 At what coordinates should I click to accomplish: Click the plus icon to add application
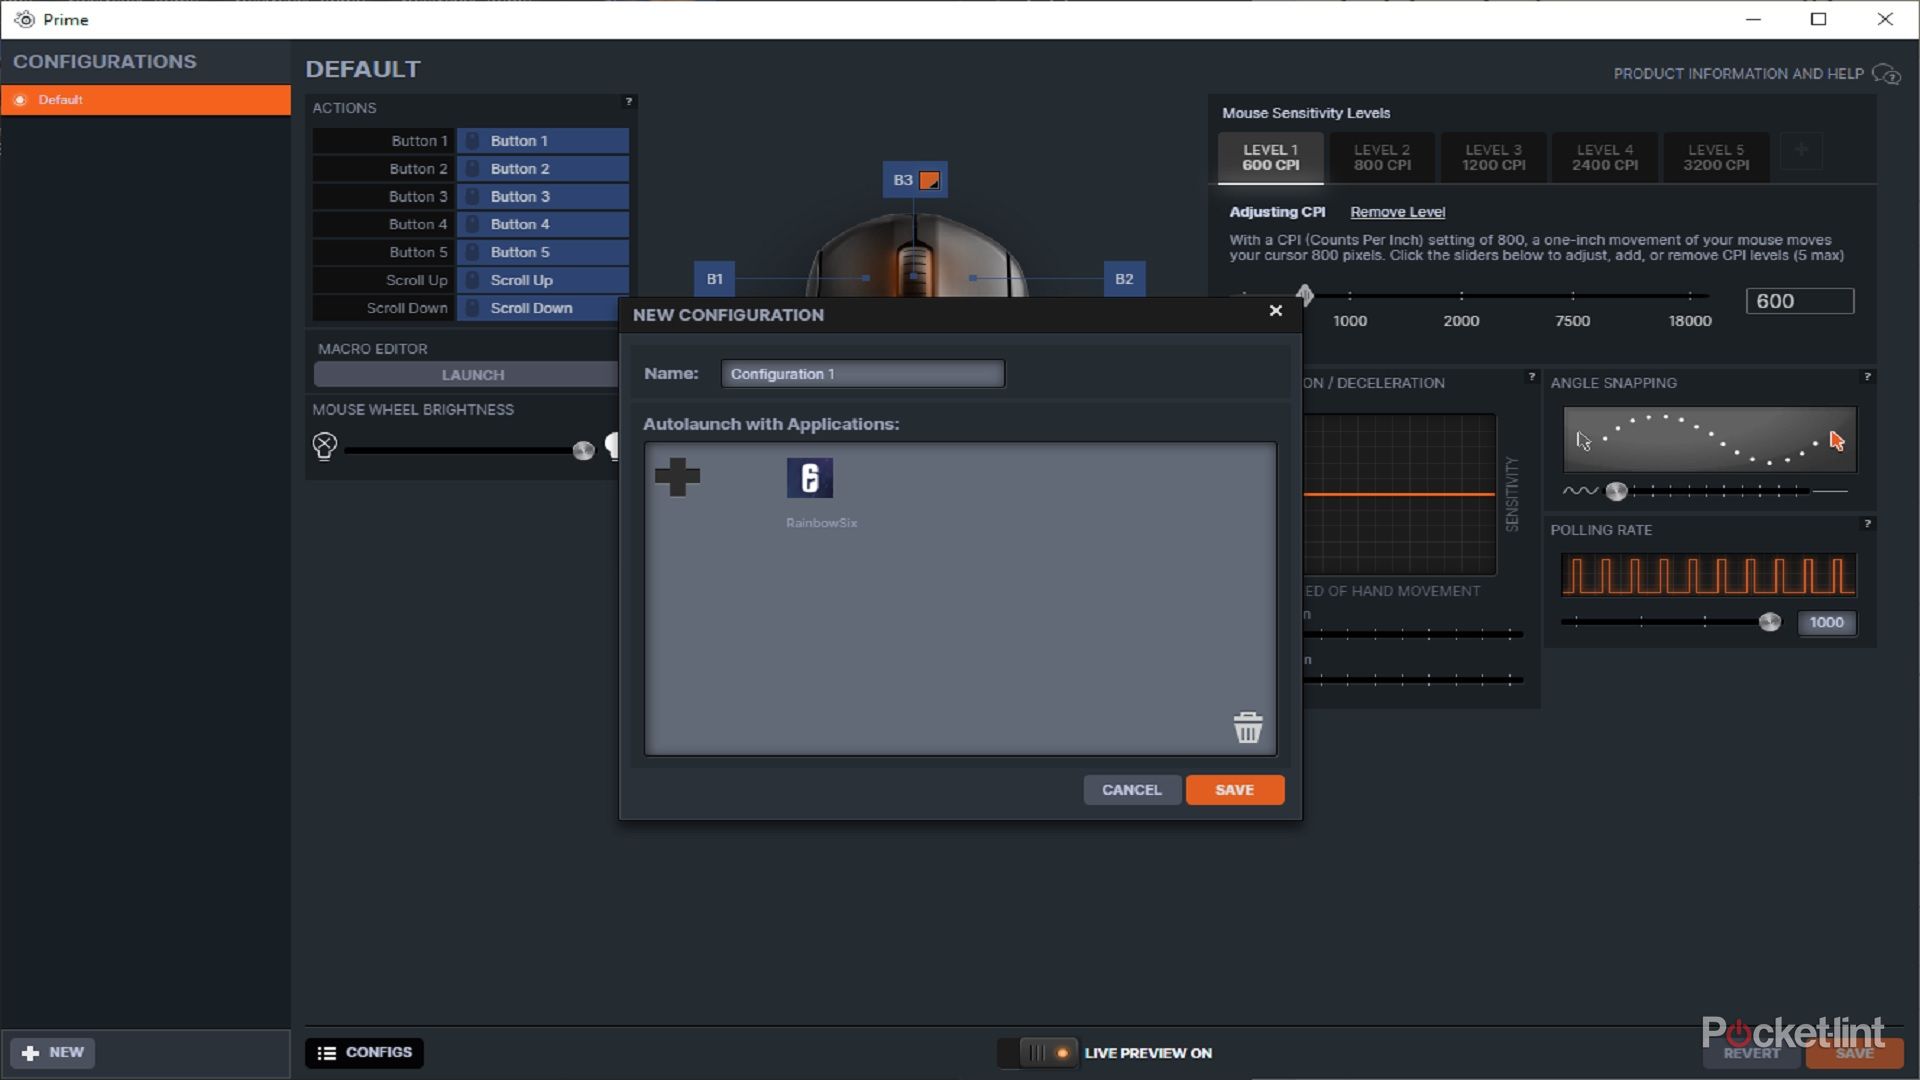[677, 477]
